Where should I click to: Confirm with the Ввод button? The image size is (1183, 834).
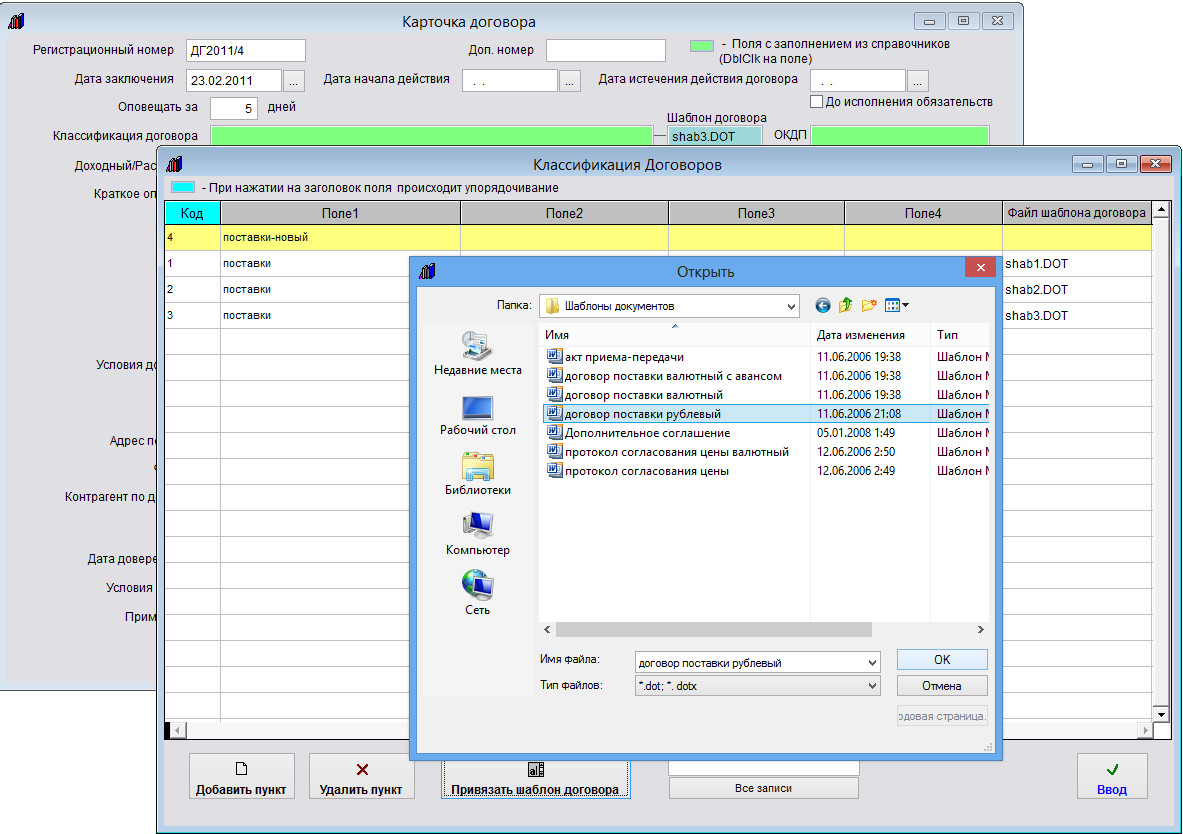tap(1112, 776)
